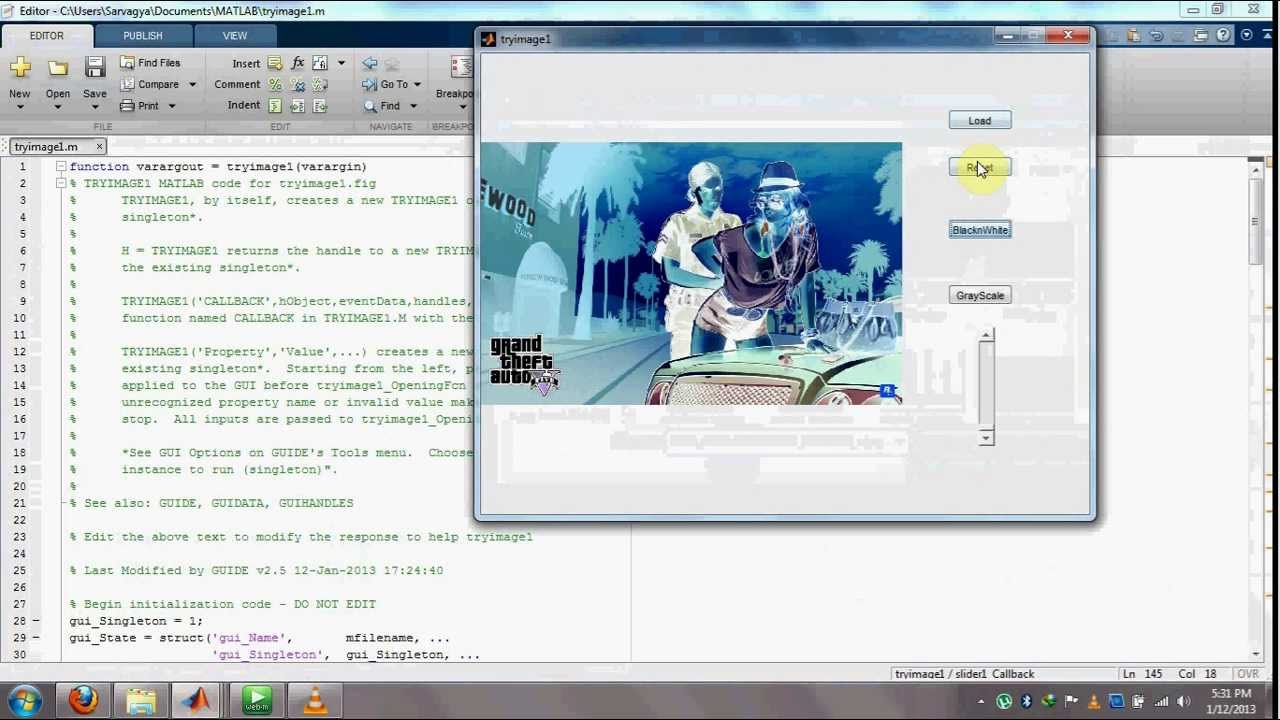The image size is (1280, 720).
Task: Click 'tryimage1 / slider1 Callback' in status bar
Action: (x=964, y=675)
